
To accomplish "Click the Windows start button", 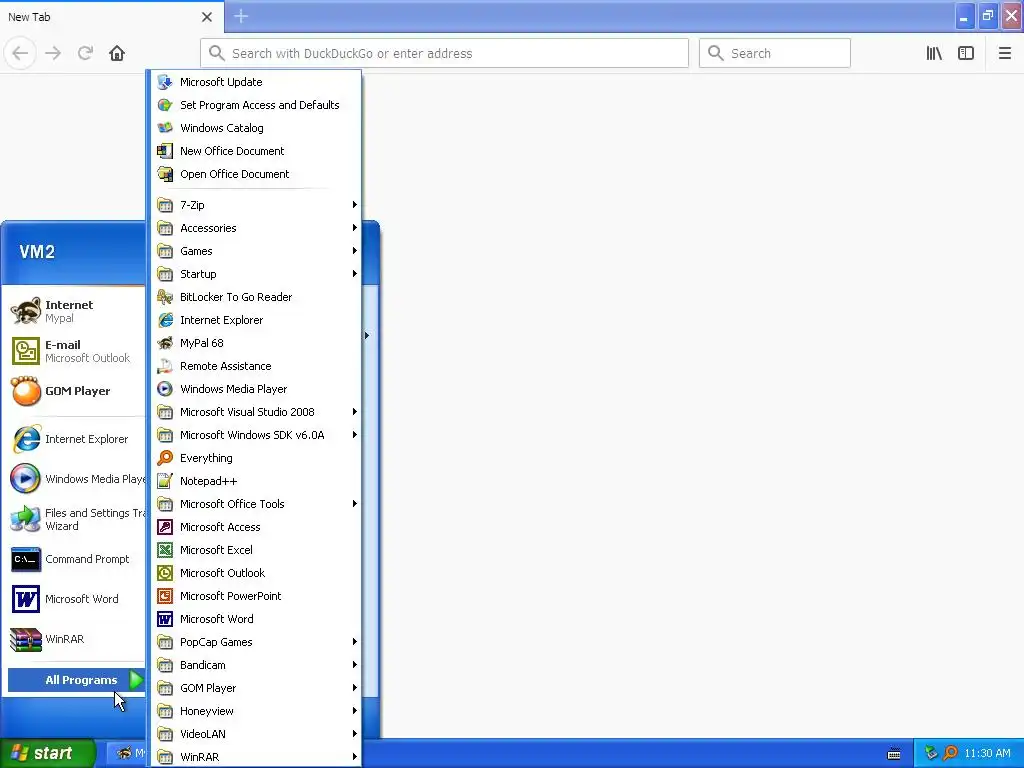I will click(48, 753).
